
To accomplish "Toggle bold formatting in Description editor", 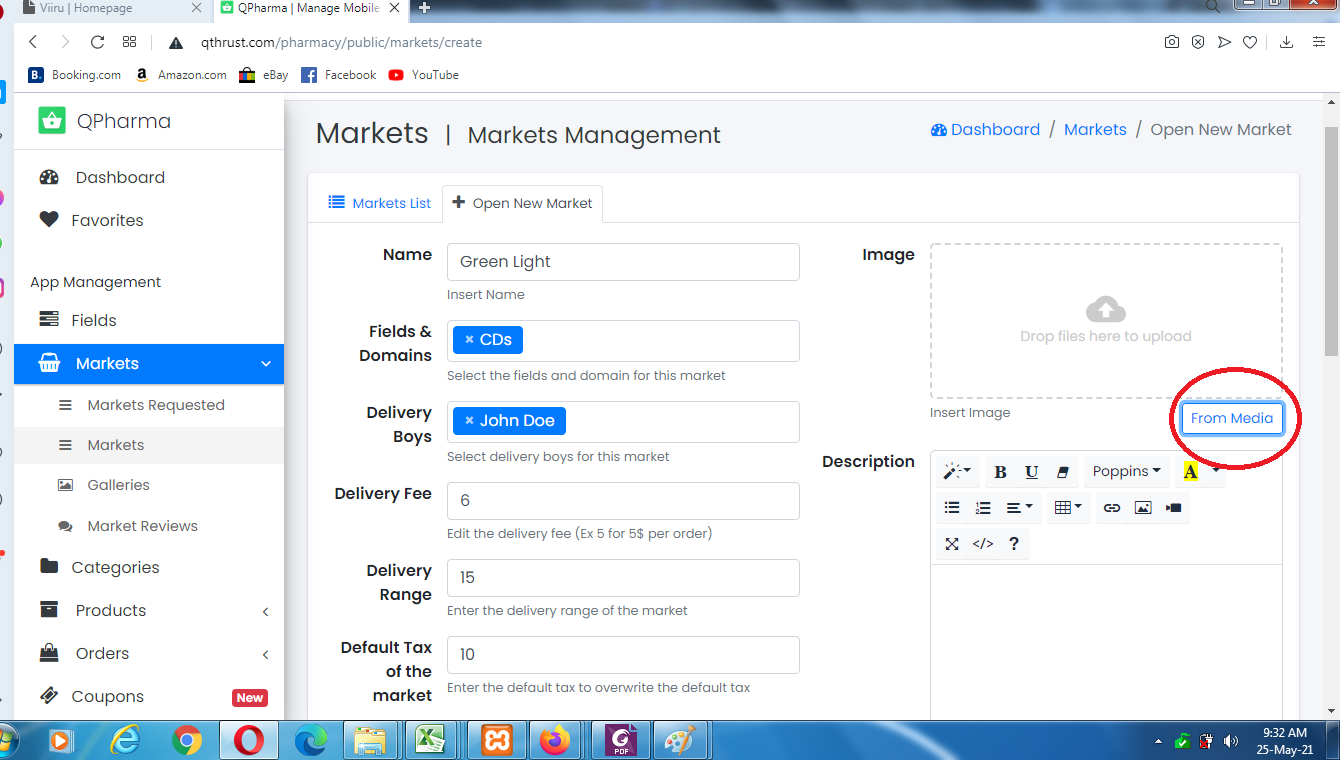I will (x=1000, y=472).
